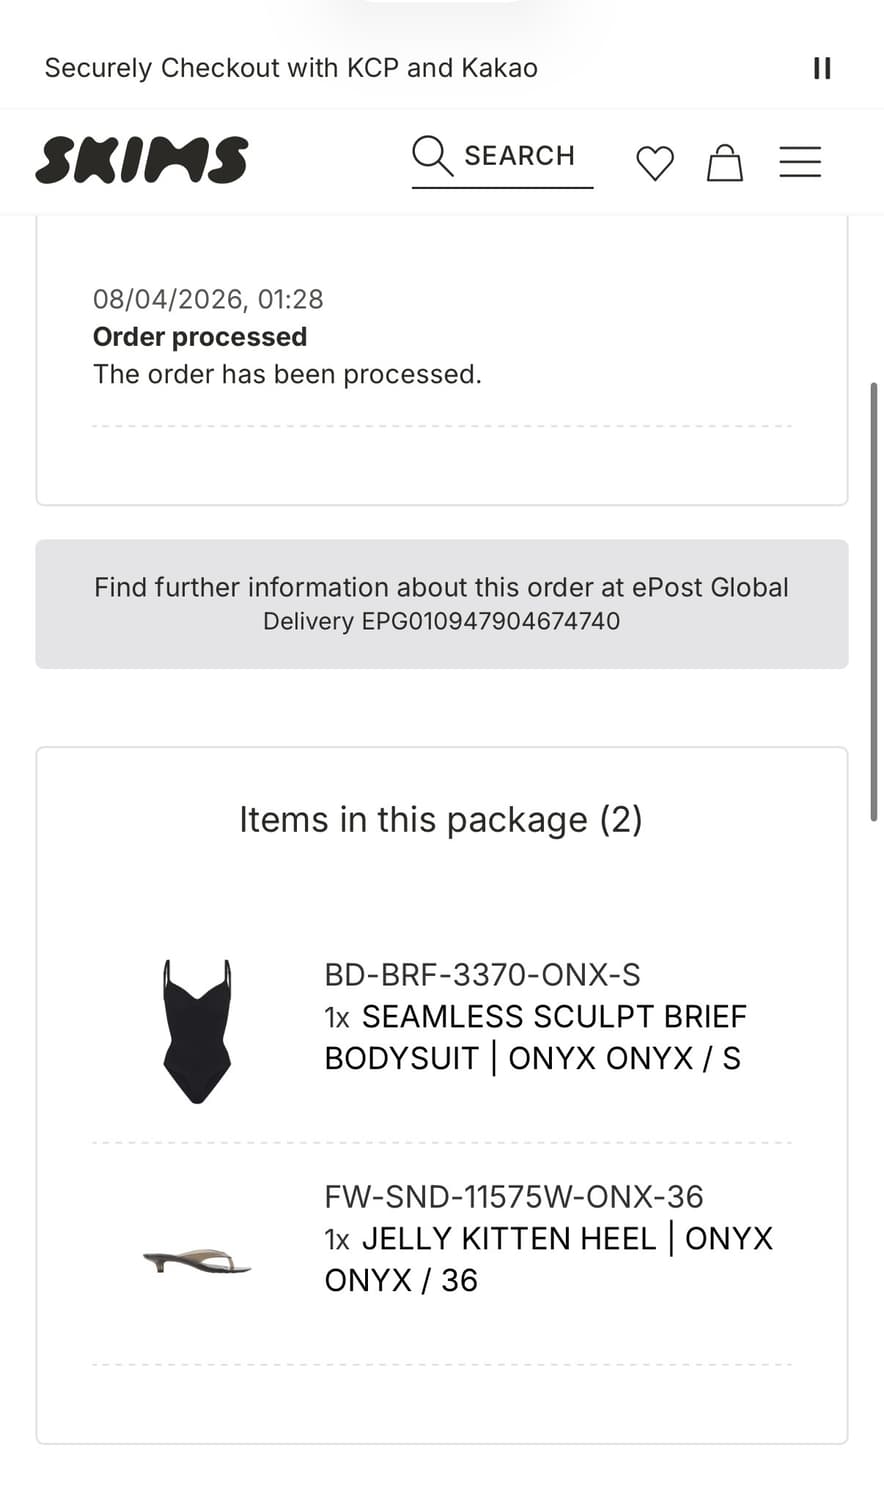Select SKU BD-BRF-3370-ONX-S text

(482, 975)
